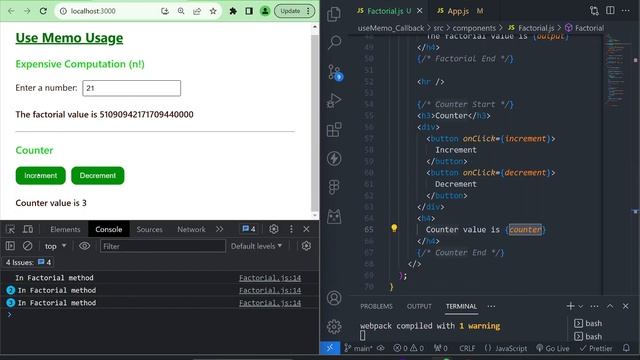Close the DevTools panel
This screenshot has width=640, height=360.
[307, 229]
